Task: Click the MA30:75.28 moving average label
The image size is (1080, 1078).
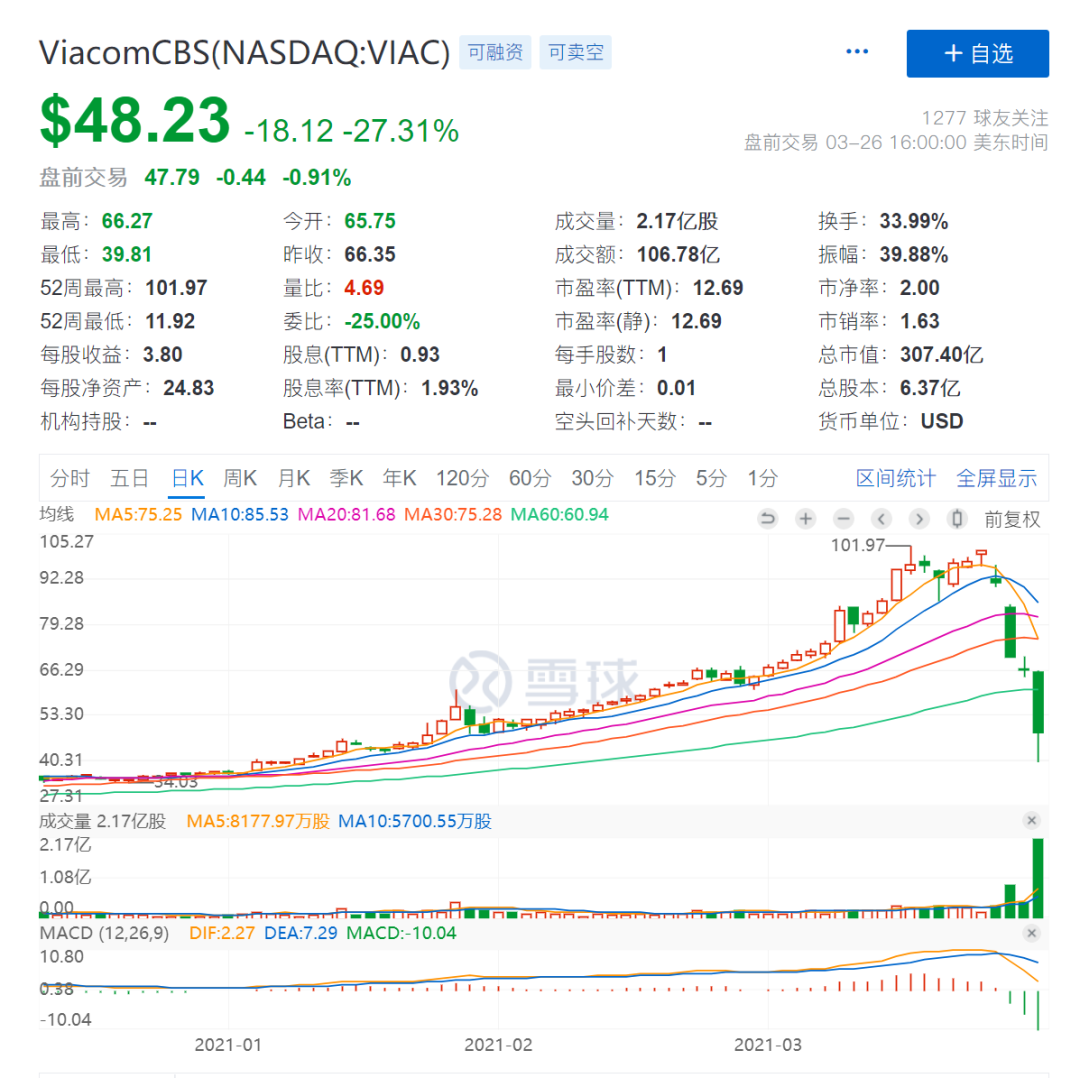Action: click(453, 515)
